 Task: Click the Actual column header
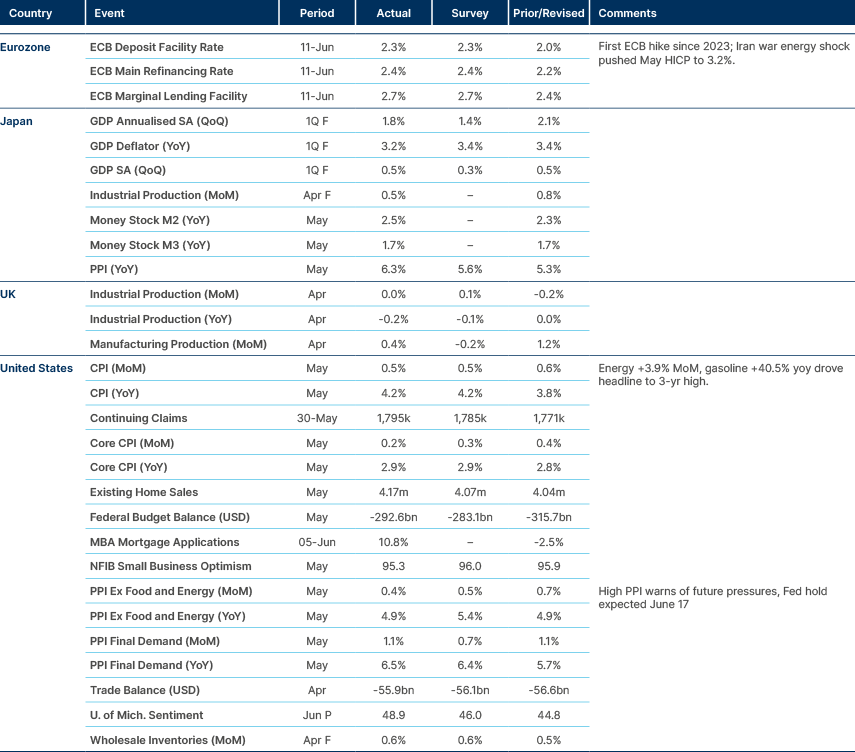393,13
